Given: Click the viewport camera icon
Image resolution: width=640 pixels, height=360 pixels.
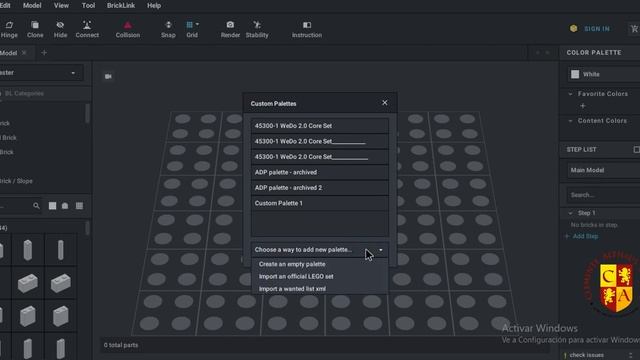Looking at the screenshot, I should [x=108, y=76].
